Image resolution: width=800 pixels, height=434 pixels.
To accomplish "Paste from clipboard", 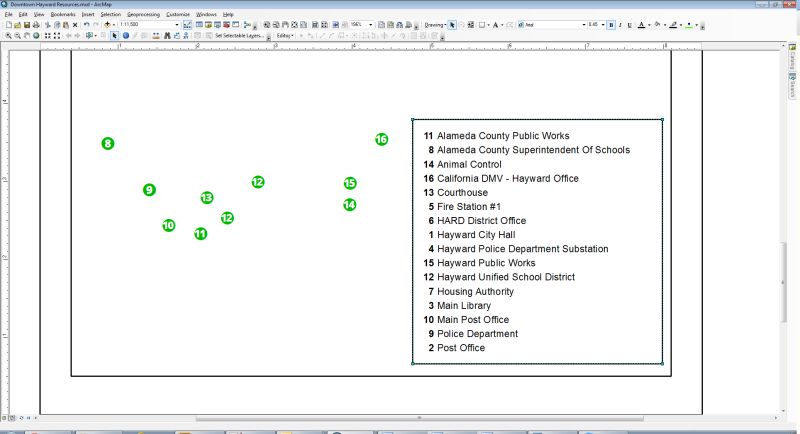I will 66,24.
